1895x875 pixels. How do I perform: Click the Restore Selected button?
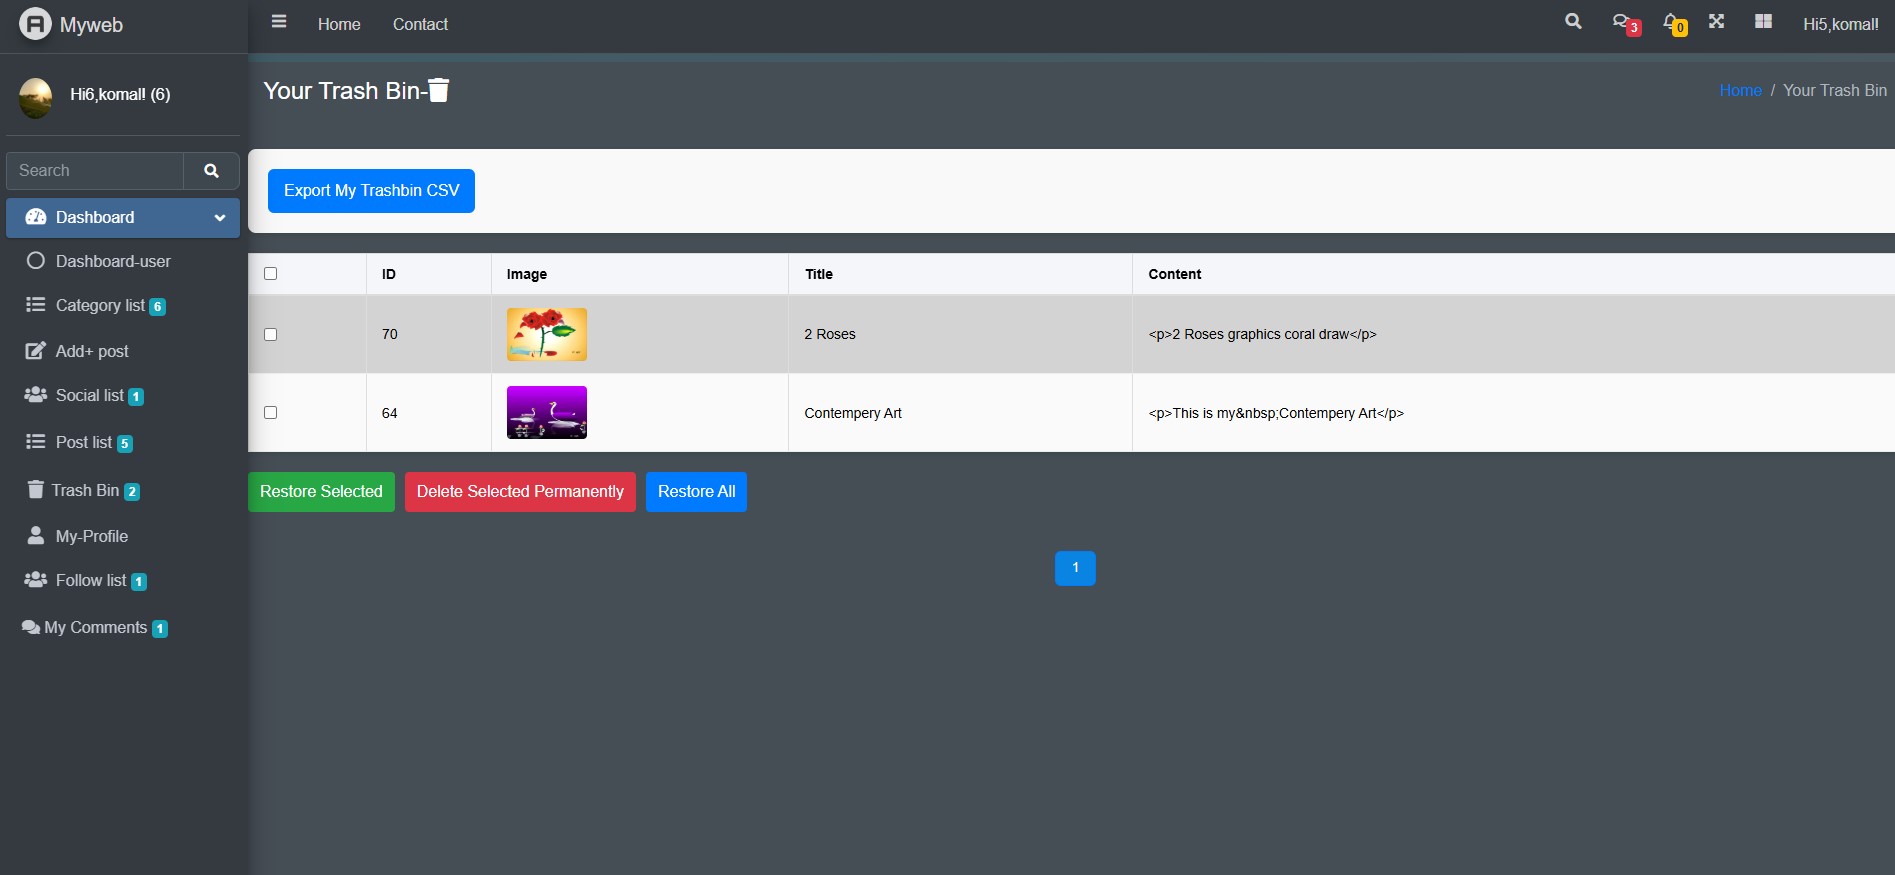pyautogui.click(x=321, y=492)
